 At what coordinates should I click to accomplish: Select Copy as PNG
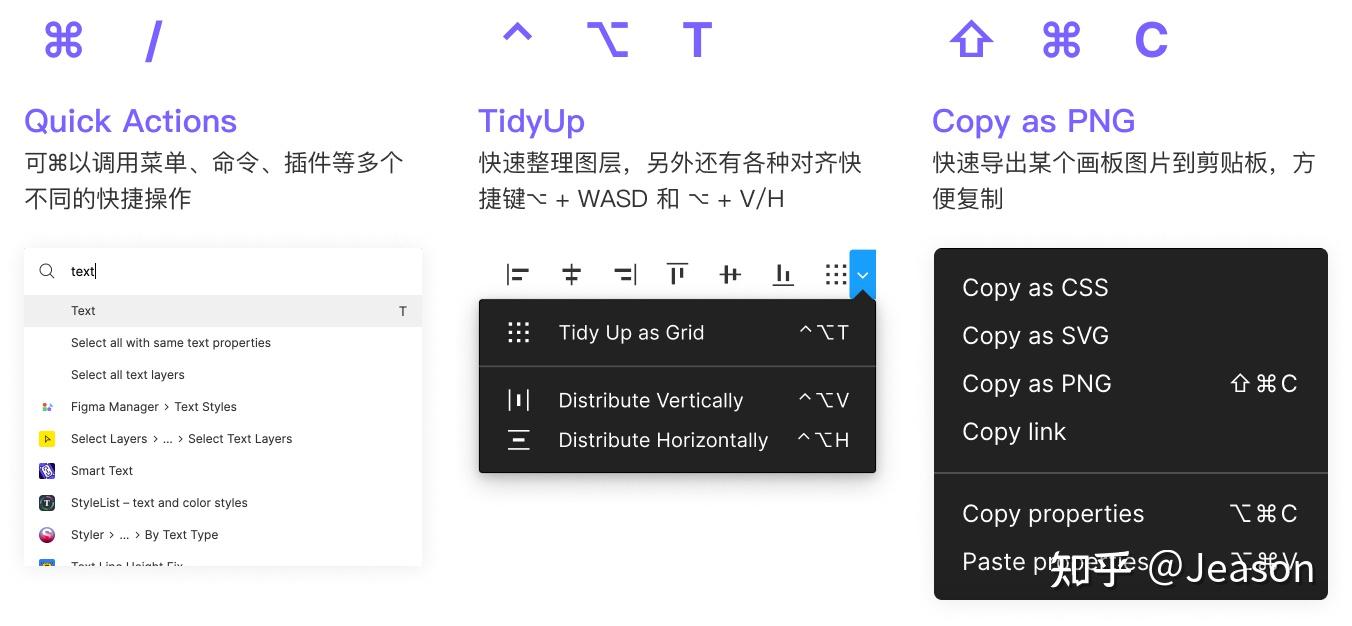coord(1130,384)
